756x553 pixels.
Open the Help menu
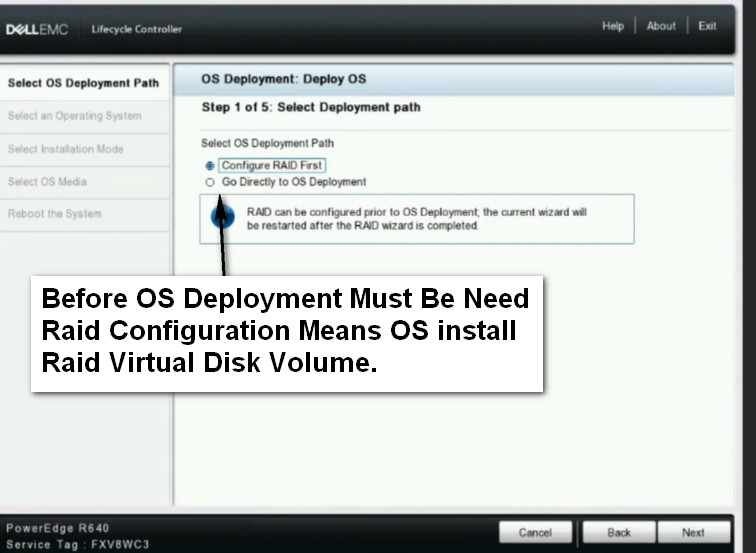(612, 27)
